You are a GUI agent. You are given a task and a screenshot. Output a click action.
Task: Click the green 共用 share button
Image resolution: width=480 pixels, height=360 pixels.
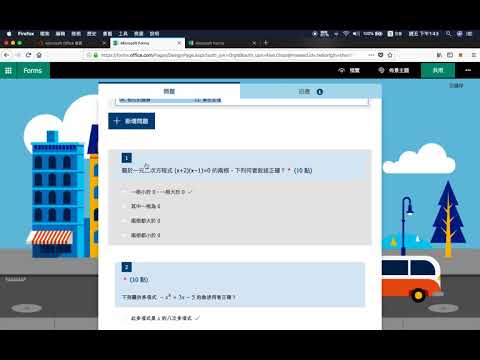click(x=438, y=70)
